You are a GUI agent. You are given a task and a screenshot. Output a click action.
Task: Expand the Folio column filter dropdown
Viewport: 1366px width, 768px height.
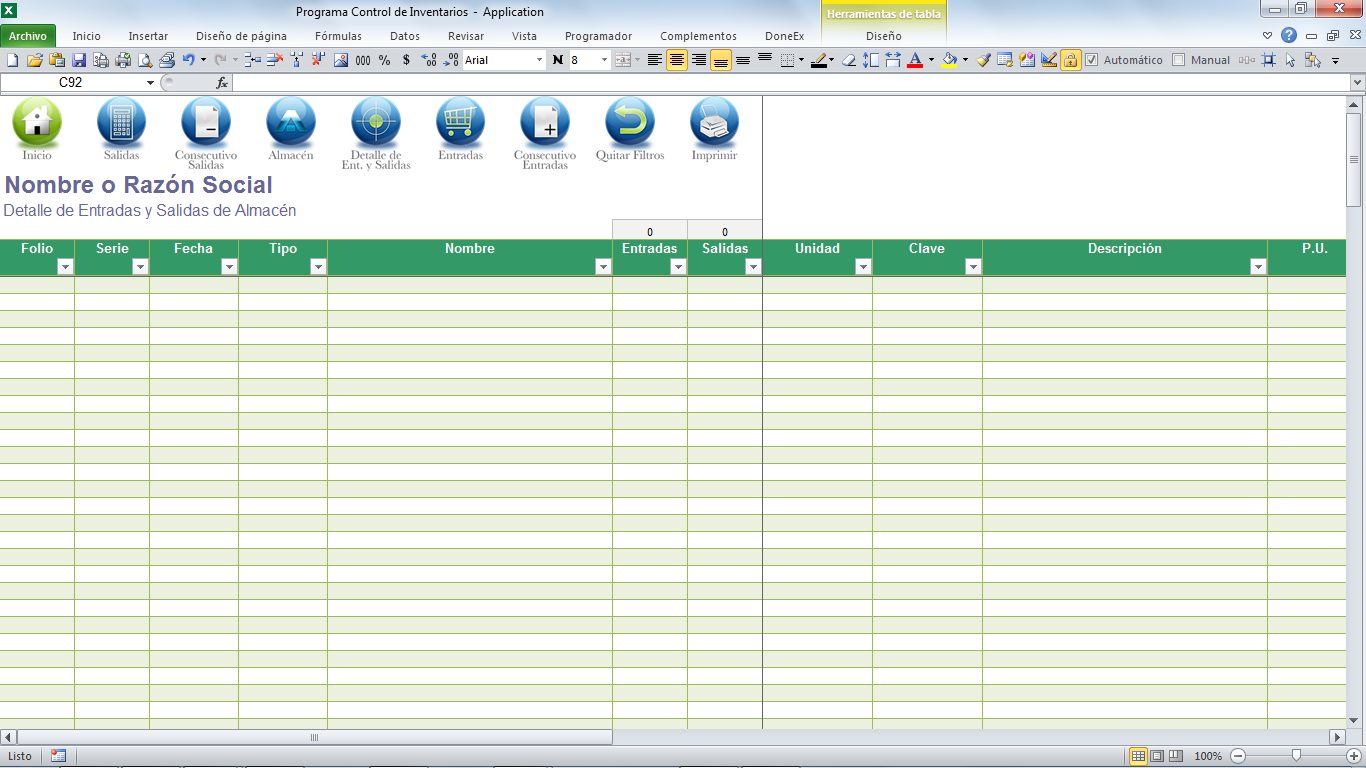click(x=65, y=267)
